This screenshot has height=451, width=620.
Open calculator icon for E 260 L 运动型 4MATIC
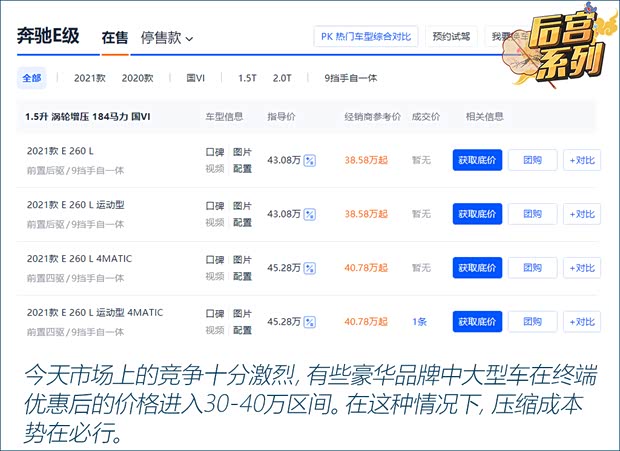(309, 322)
